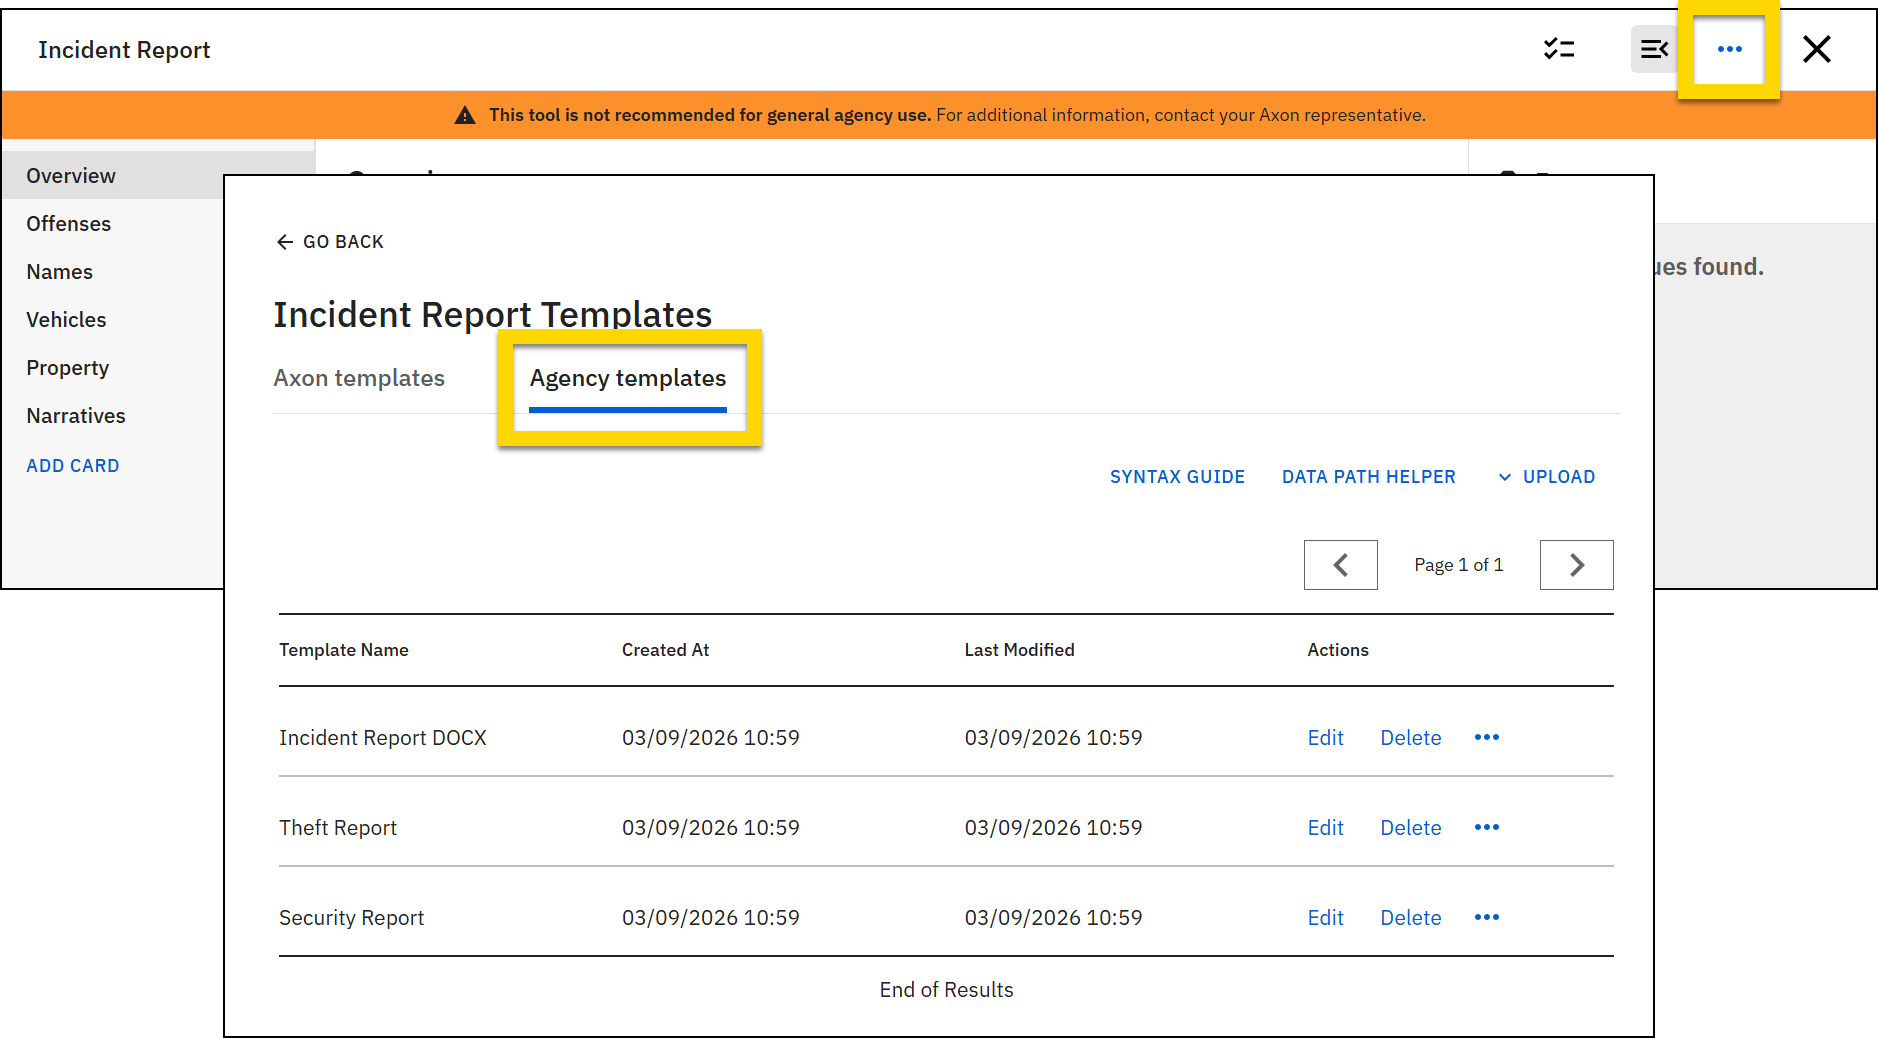1878x1038 pixels.
Task: Open the ellipsis actions for Incident Report DOCX
Action: (x=1486, y=738)
